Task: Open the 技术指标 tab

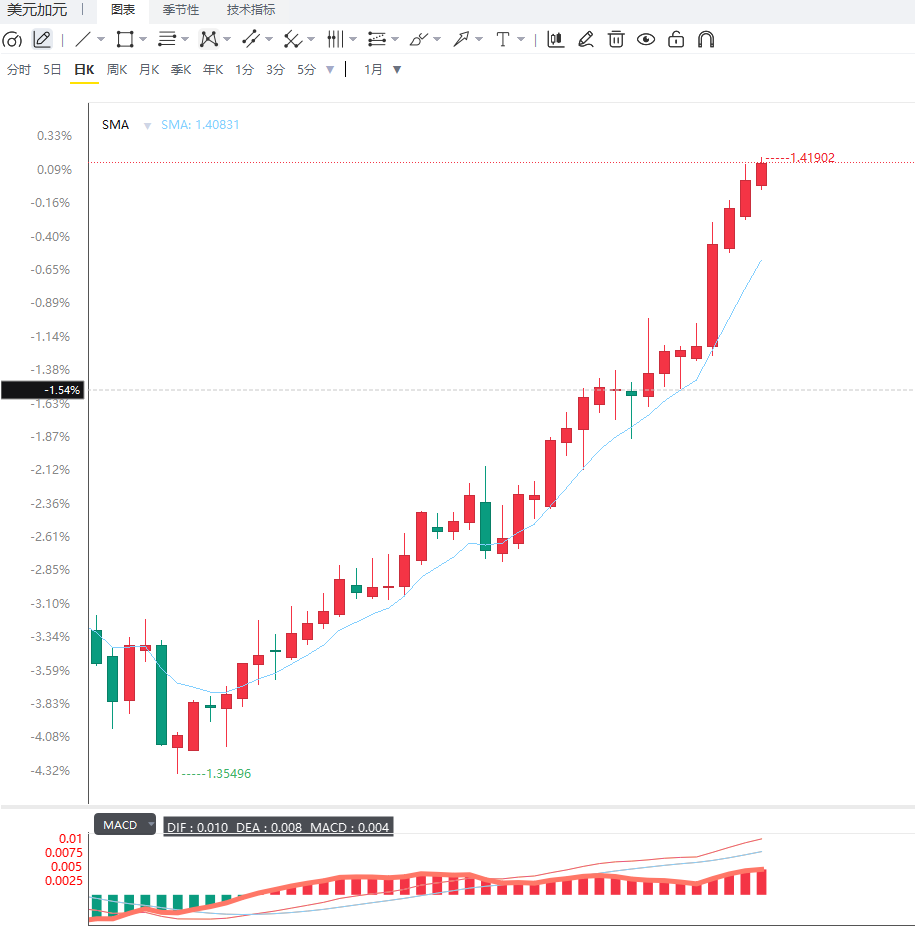Action: [x=251, y=10]
